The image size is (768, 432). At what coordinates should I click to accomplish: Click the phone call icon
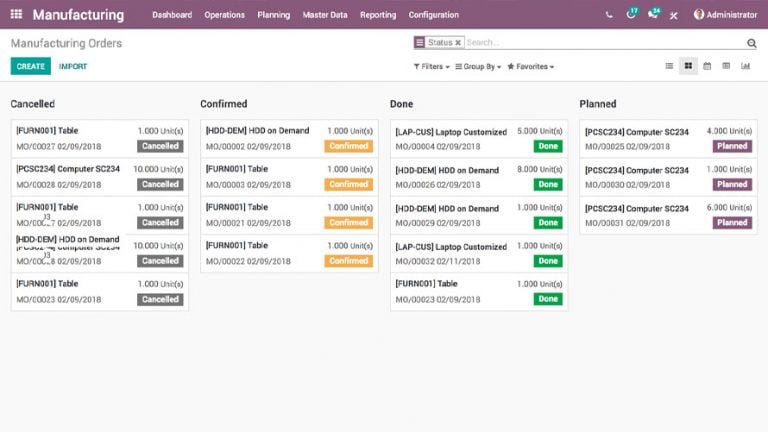(609, 15)
